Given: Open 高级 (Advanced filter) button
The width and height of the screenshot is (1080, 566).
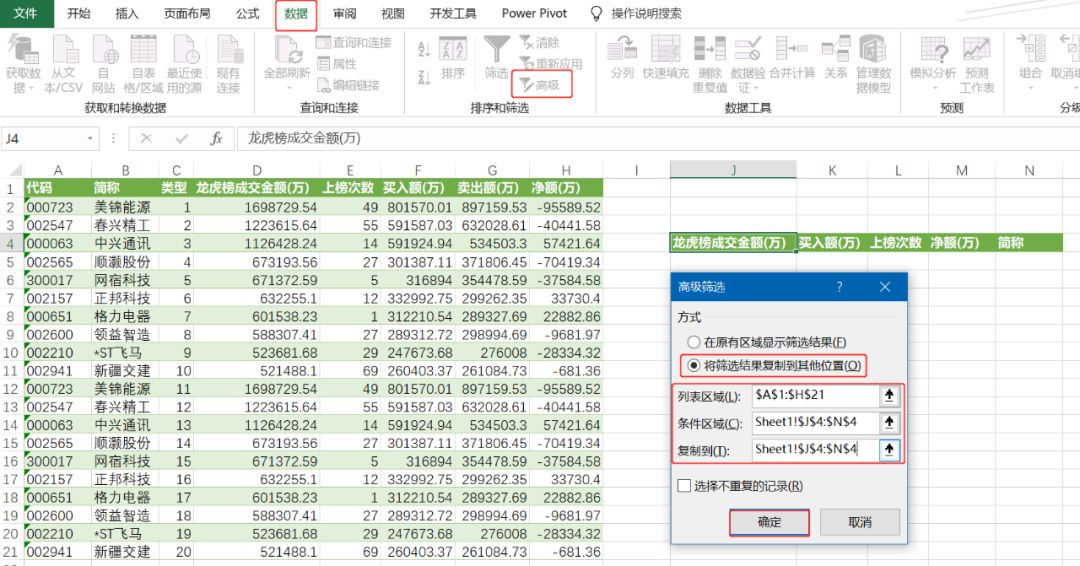Looking at the screenshot, I should point(540,85).
